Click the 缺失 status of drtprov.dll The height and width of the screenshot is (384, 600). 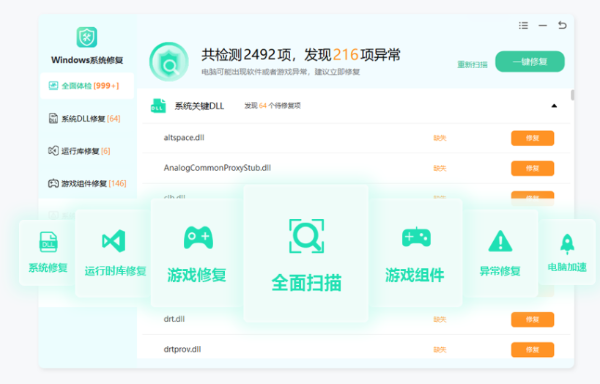pos(440,350)
